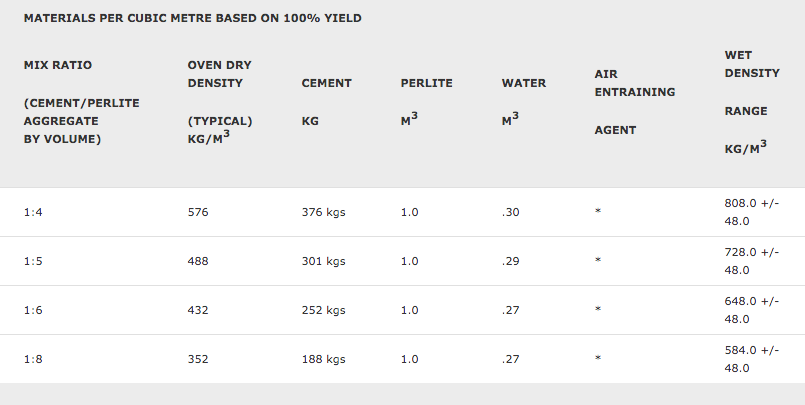The height and width of the screenshot is (405, 805).
Task: Select the 1:8 mix ratio cell
Action: [33, 359]
